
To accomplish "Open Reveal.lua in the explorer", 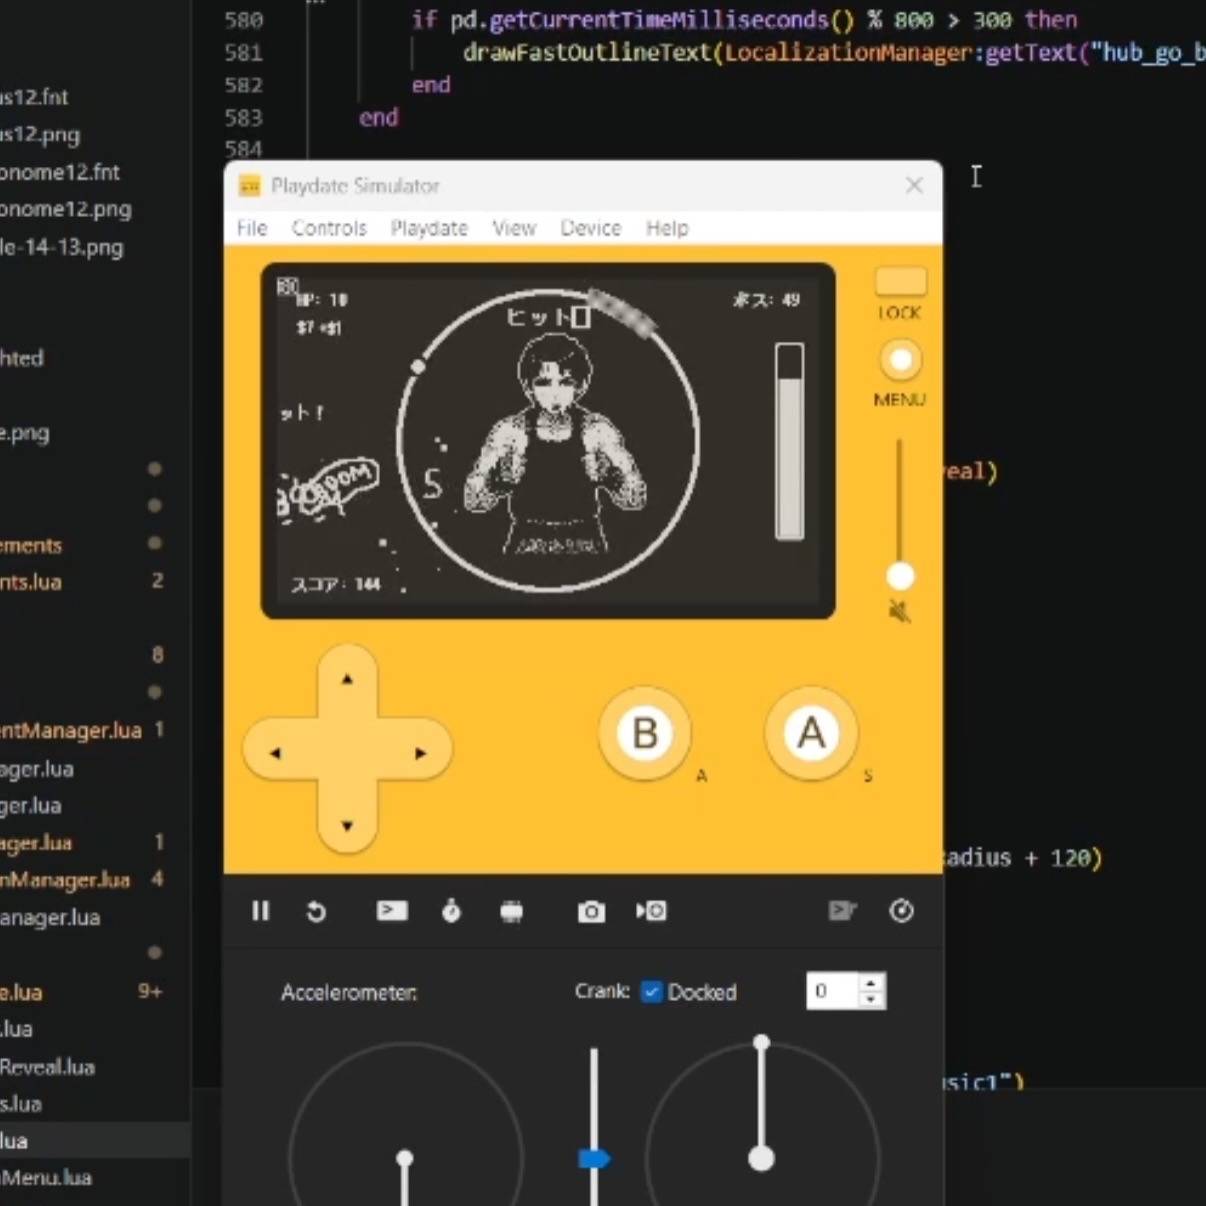I will 47,1067.
